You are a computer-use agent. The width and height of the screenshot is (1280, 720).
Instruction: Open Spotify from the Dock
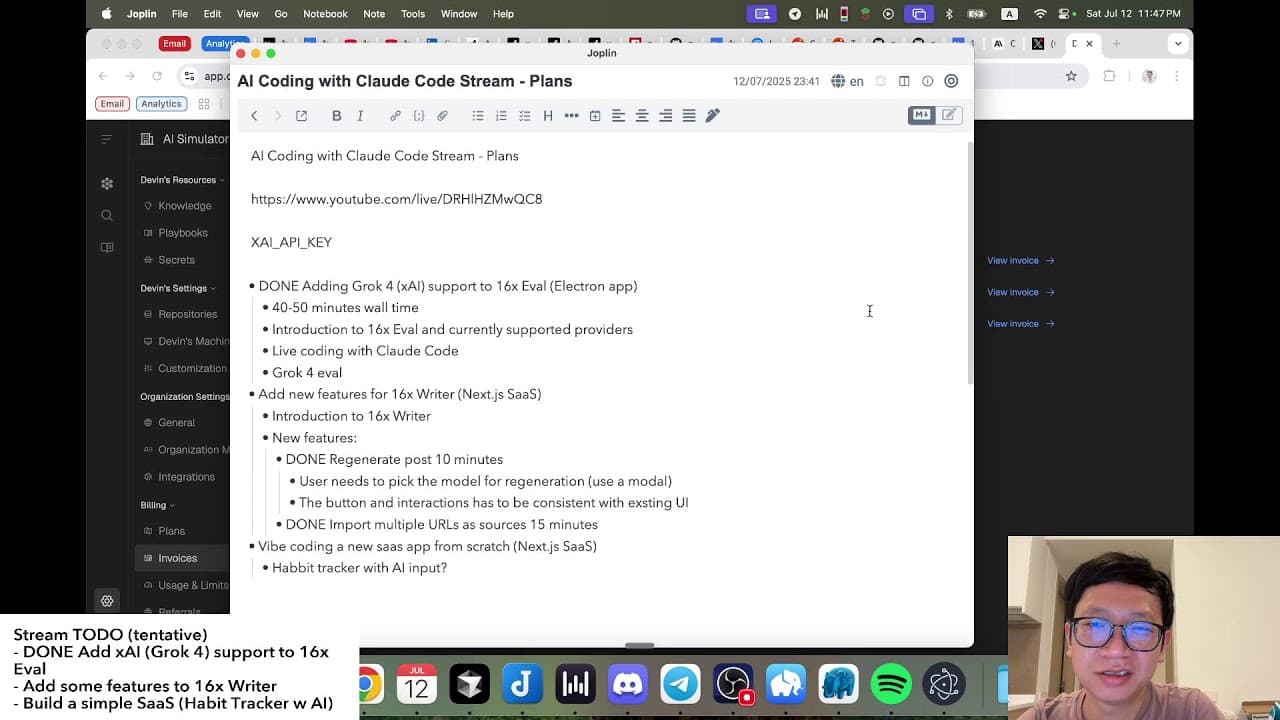coord(891,684)
